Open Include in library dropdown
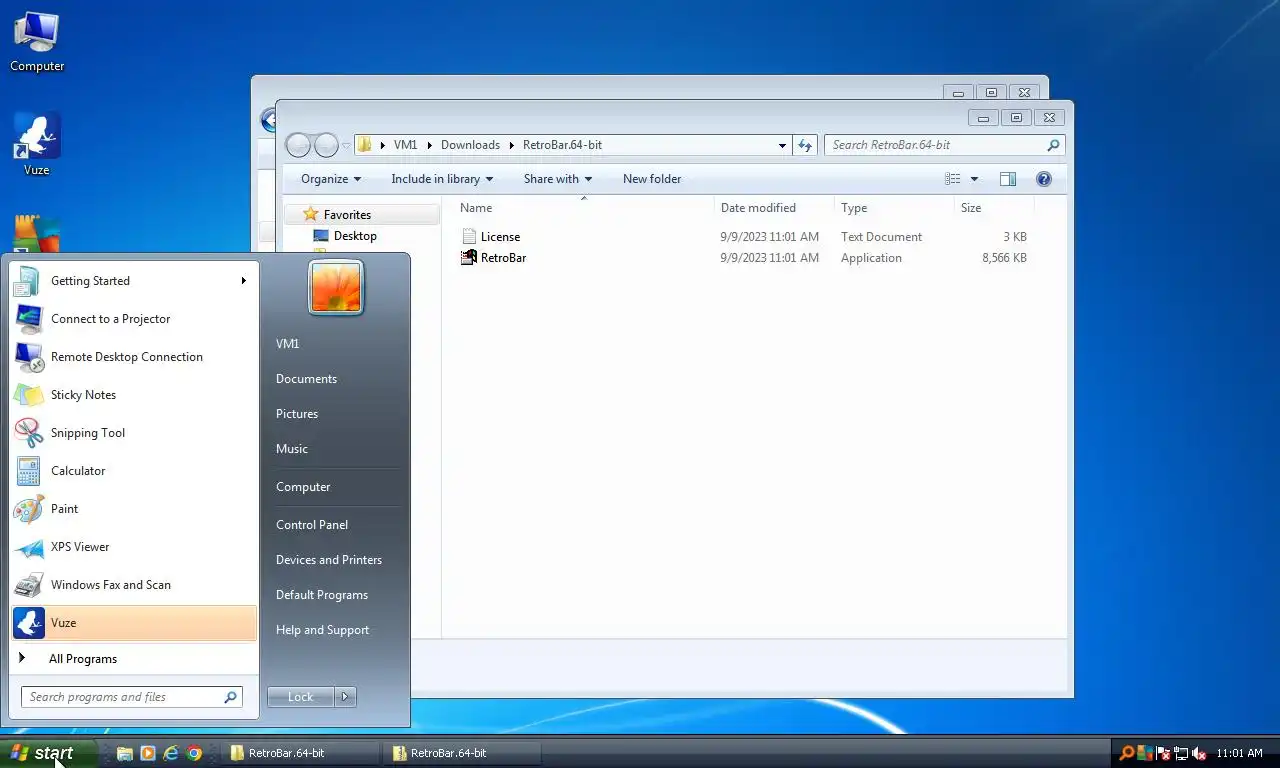Viewport: 1280px width, 768px height. point(442,179)
